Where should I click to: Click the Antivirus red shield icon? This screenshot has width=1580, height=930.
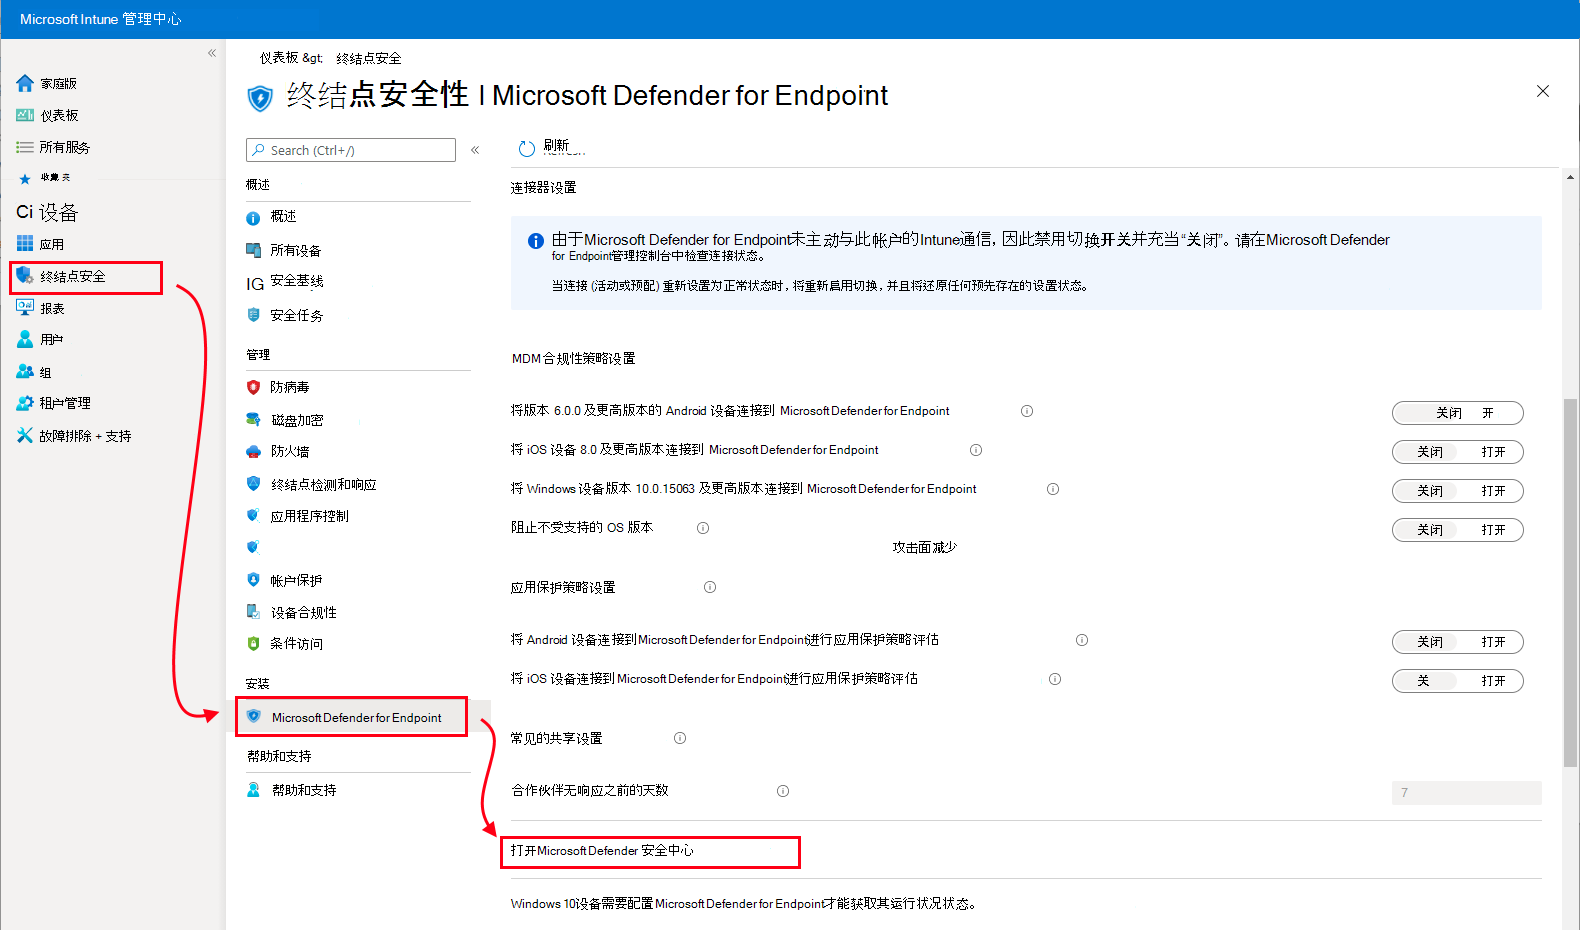(254, 387)
